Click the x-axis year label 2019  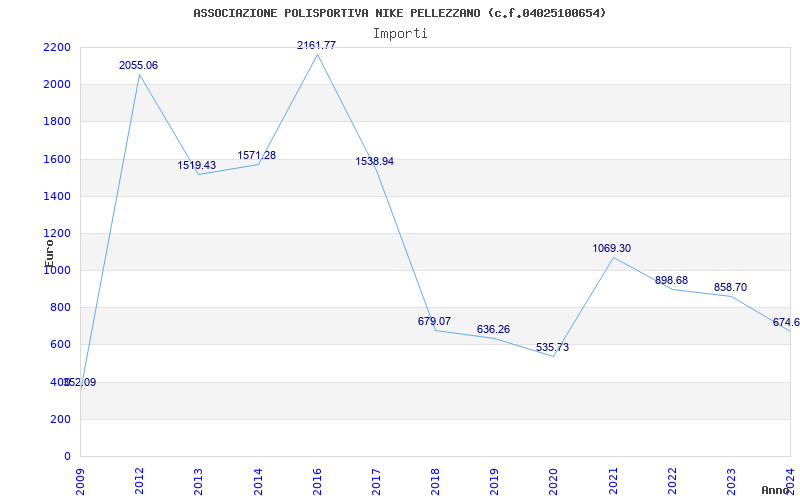[x=495, y=482]
